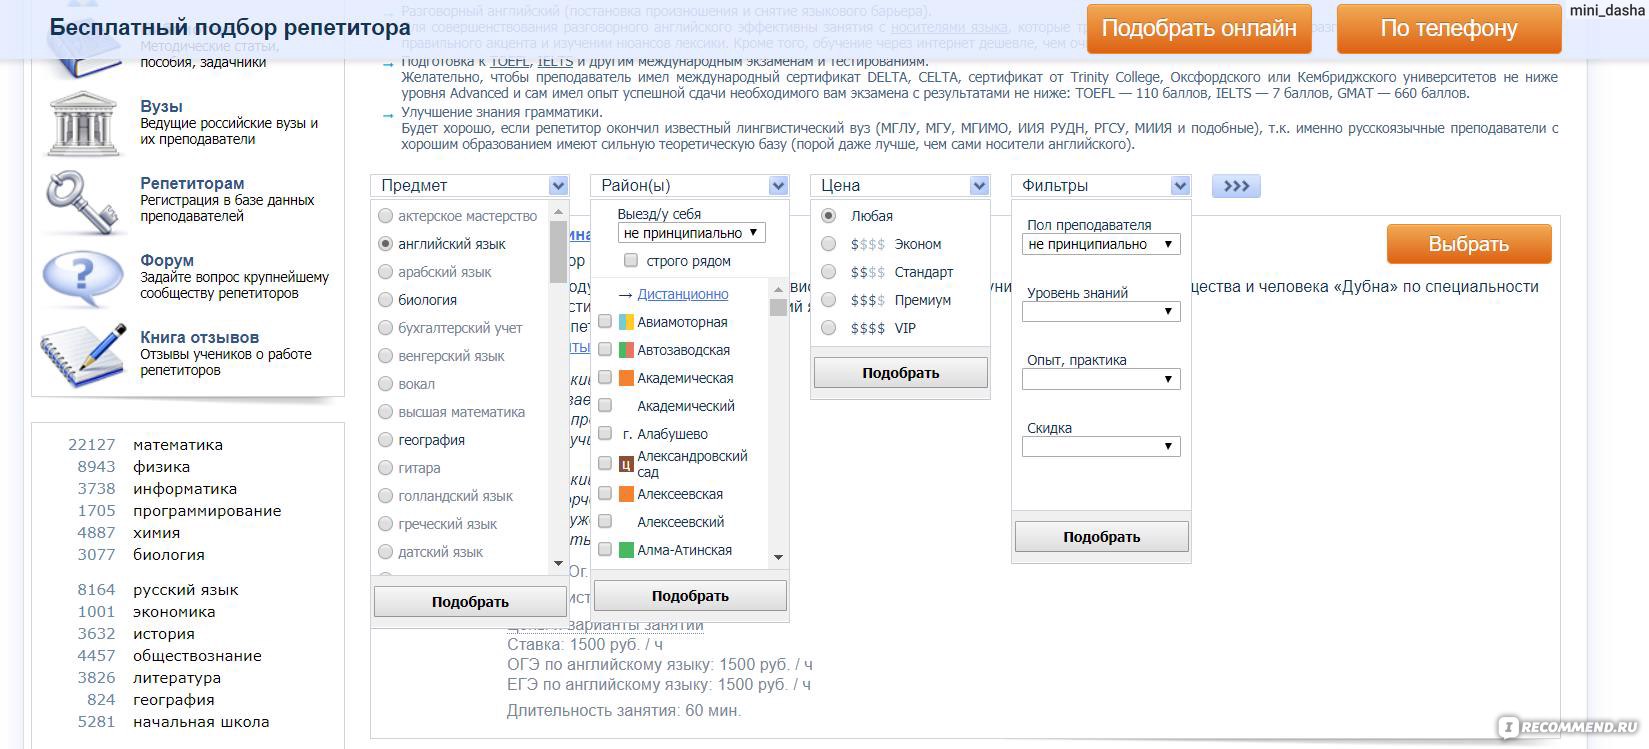Select the актерское мастерство subject
1649x749 pixels.
click(385, 216)
